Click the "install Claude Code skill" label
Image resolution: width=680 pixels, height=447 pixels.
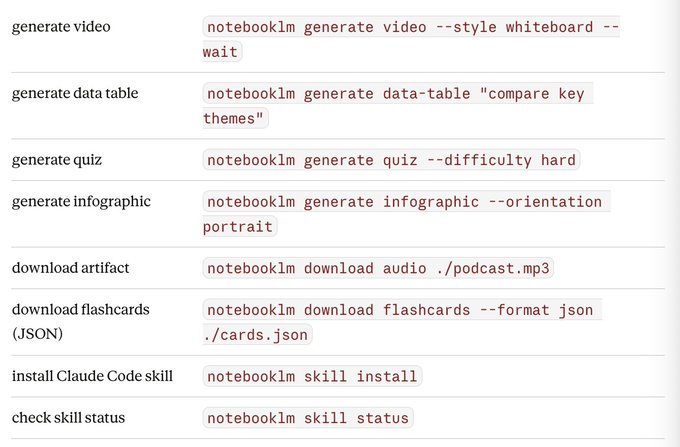(x=92, y=375)
